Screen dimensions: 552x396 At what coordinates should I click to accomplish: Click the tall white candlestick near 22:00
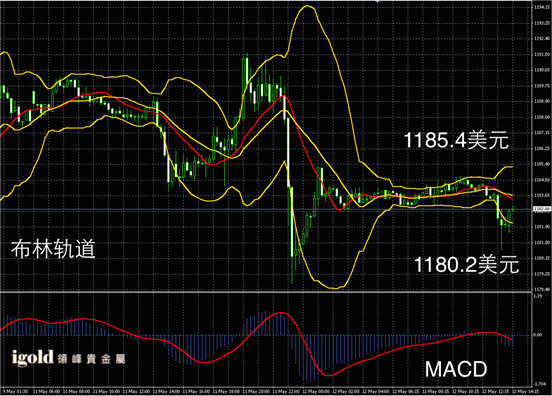(x=288, y=152)
